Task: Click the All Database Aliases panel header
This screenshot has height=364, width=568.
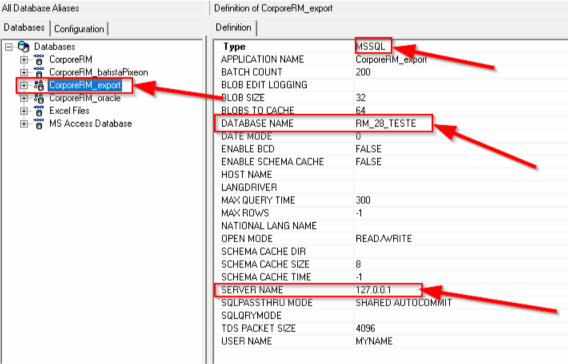Action: click(41, 8)
